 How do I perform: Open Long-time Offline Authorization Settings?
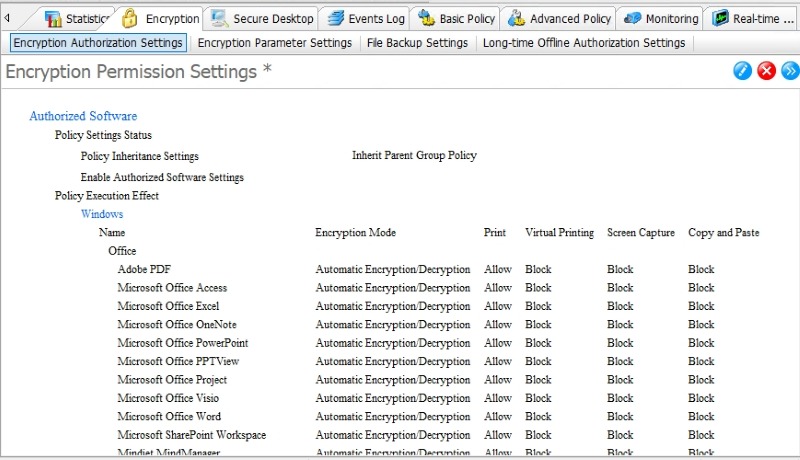[584, 43]
